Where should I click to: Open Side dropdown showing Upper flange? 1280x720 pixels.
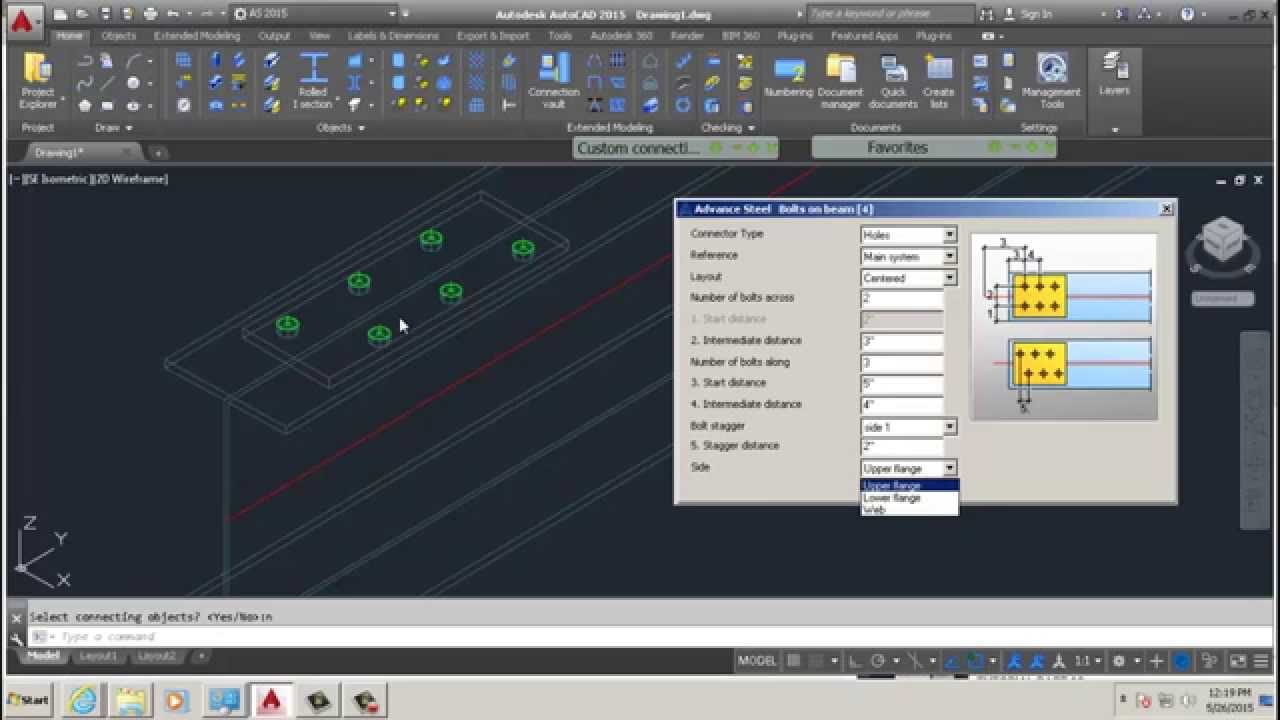click(x=950, y=468)
